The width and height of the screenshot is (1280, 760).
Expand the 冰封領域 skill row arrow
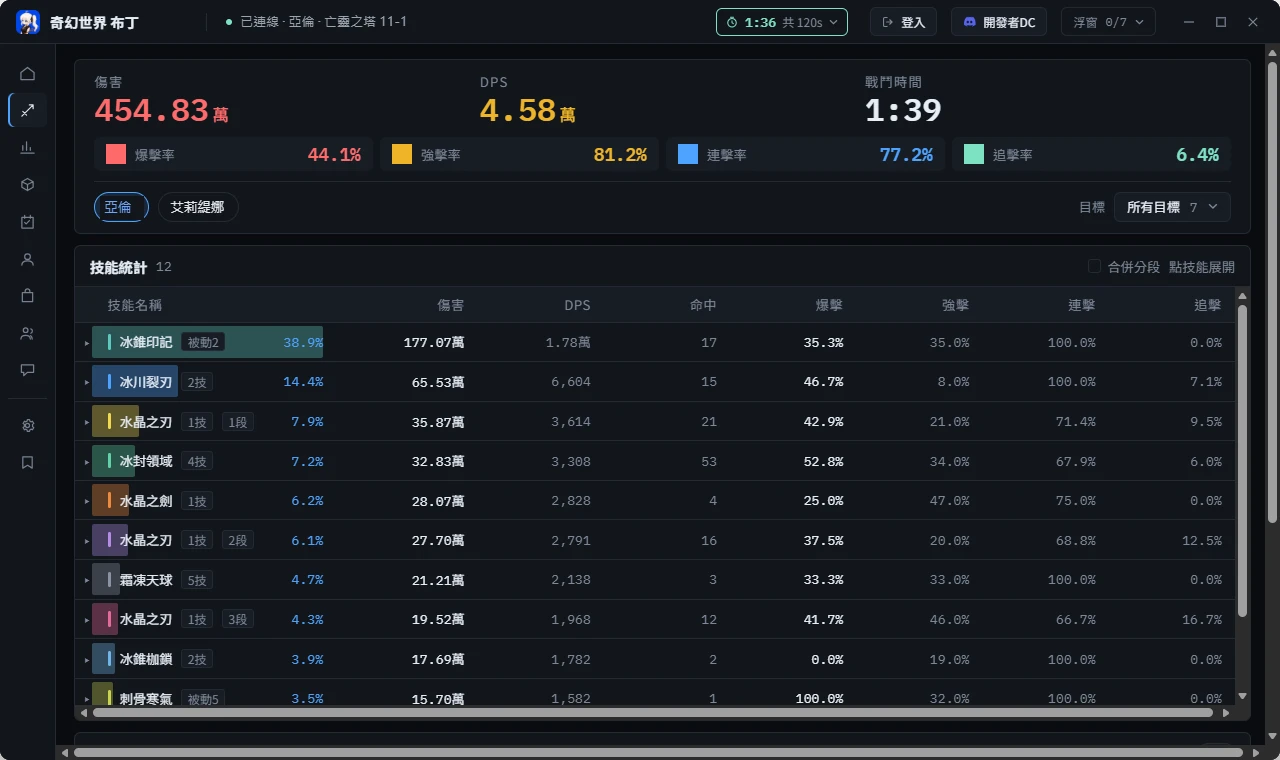[x=86, y=462]
